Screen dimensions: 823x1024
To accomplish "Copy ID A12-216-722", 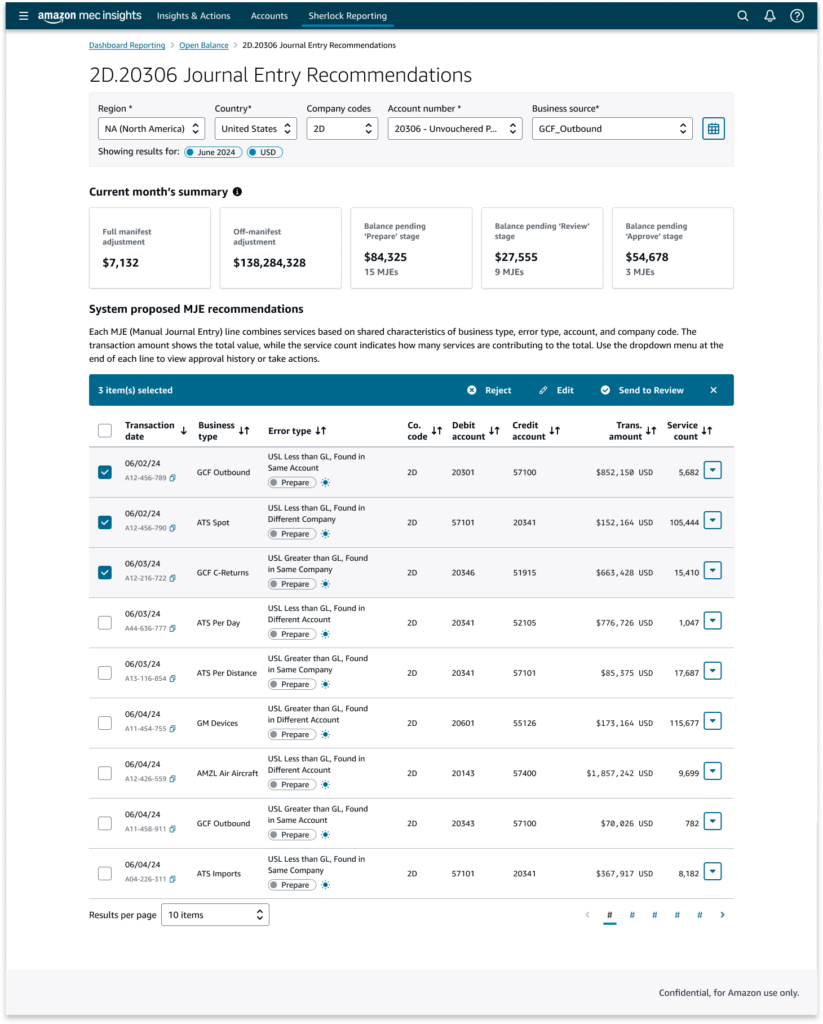I will (172, 579).
